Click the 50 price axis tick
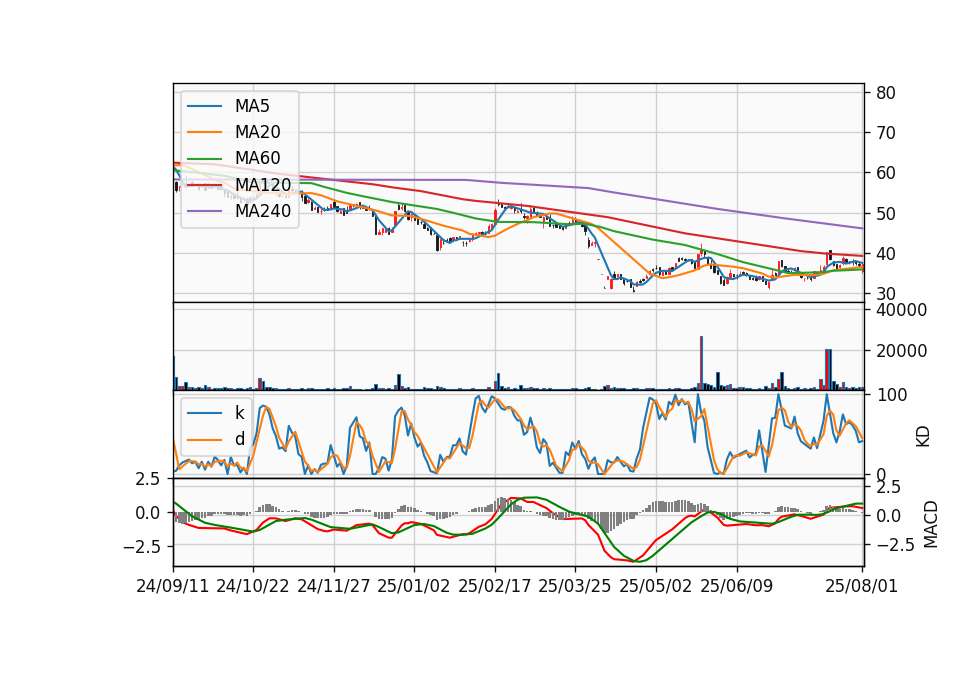Image resolution: width=960 pixels, height=690 pixels. 886,214
